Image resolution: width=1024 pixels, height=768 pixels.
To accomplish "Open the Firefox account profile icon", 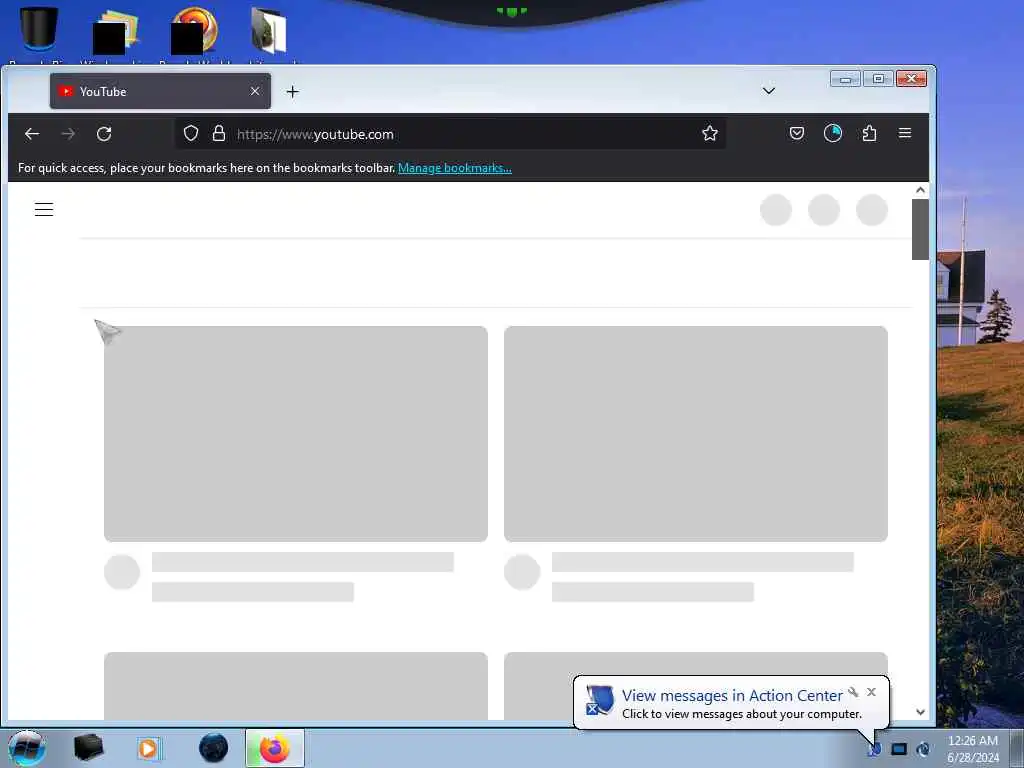I will coord(833,133).
